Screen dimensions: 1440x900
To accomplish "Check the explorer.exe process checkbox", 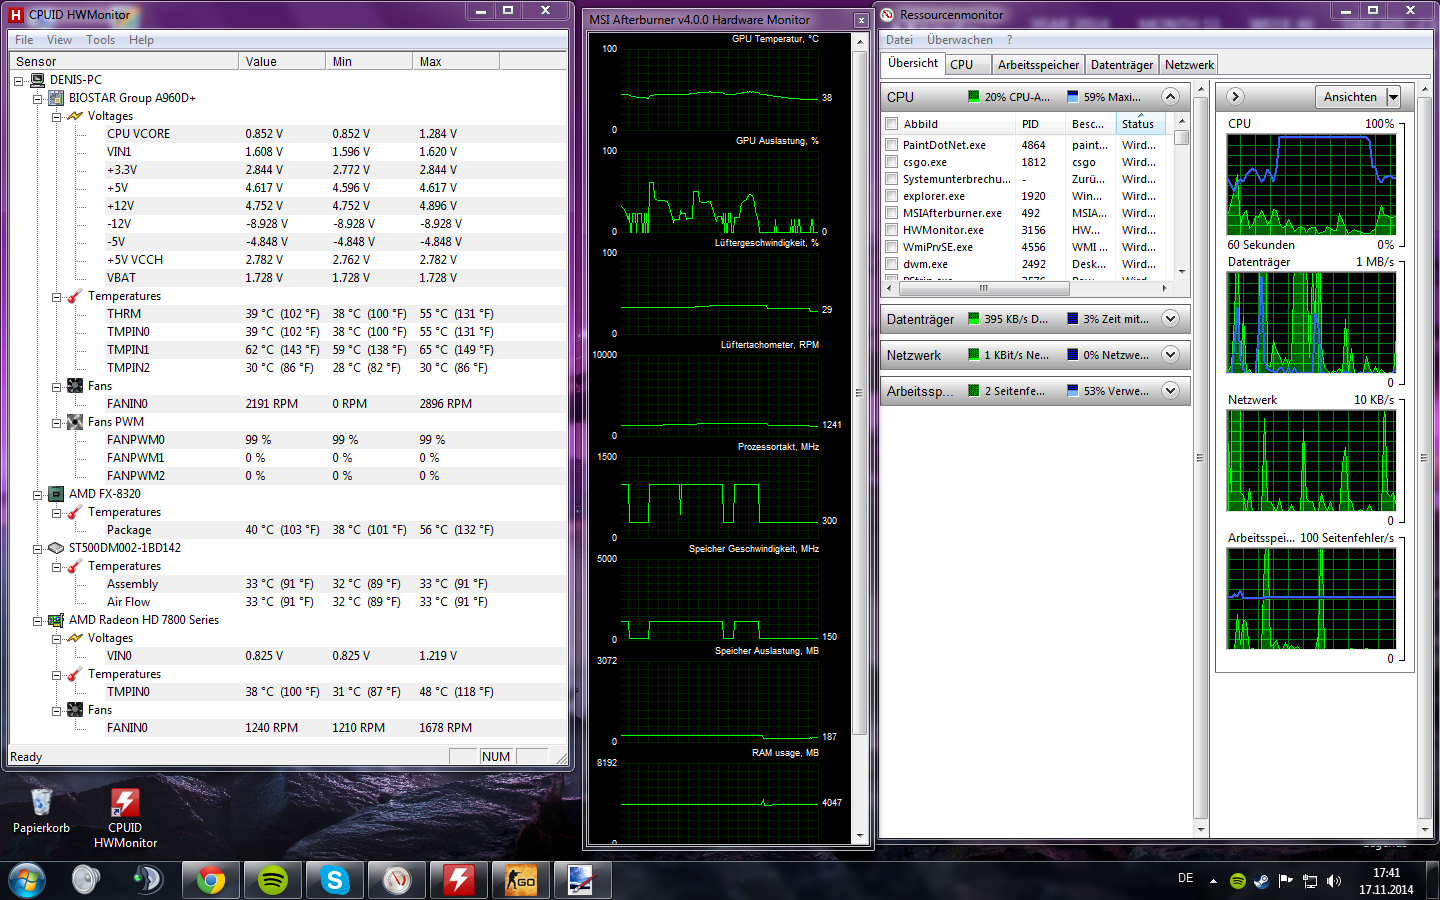I will click(x=891, y=196).
